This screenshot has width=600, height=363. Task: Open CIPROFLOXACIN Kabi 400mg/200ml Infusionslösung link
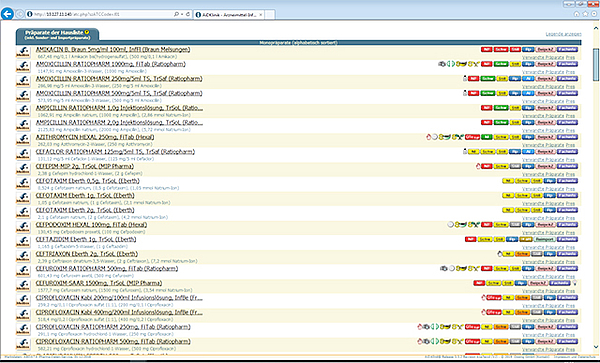coord(119,313)
